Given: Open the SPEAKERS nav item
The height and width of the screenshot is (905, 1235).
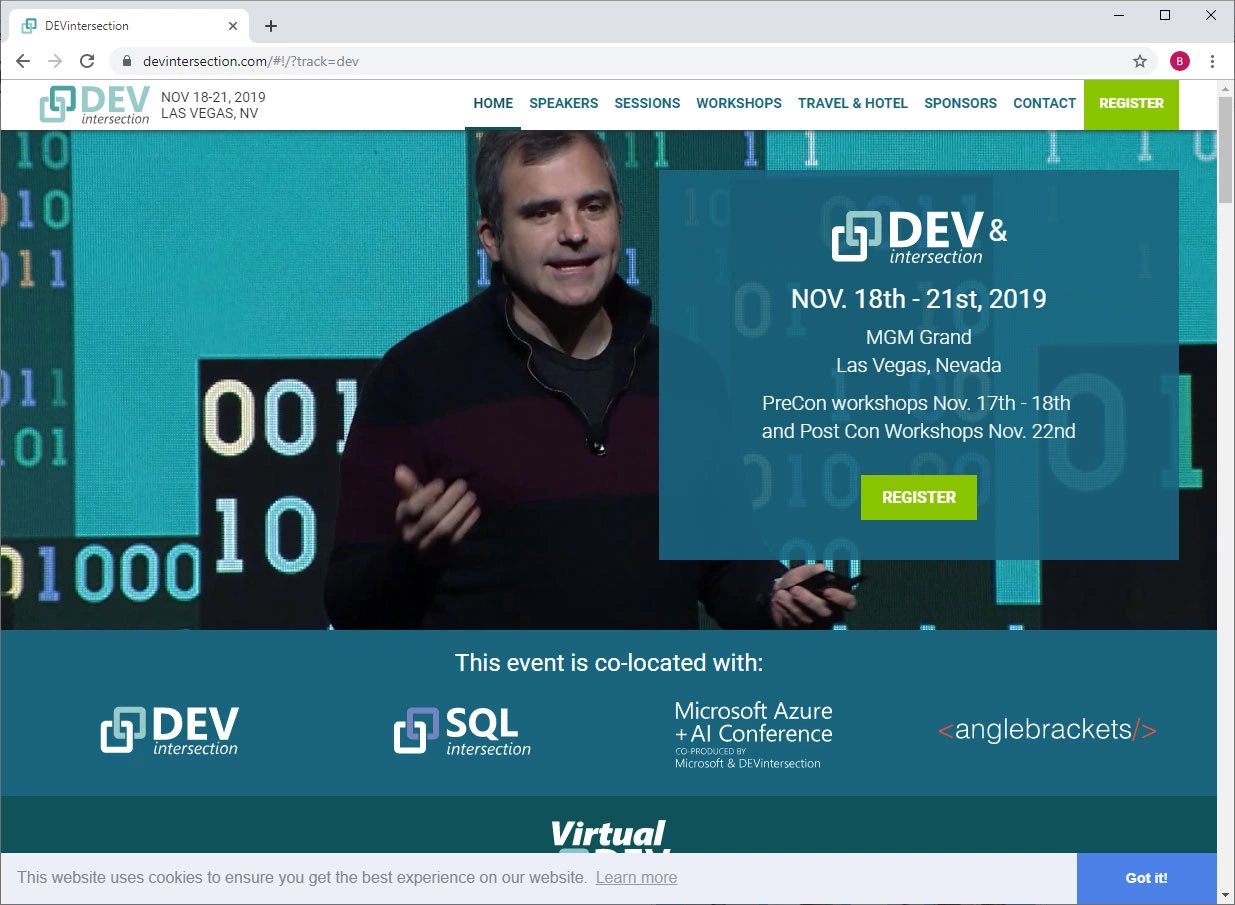Looking at the screenshot, I should coord(564,103).
